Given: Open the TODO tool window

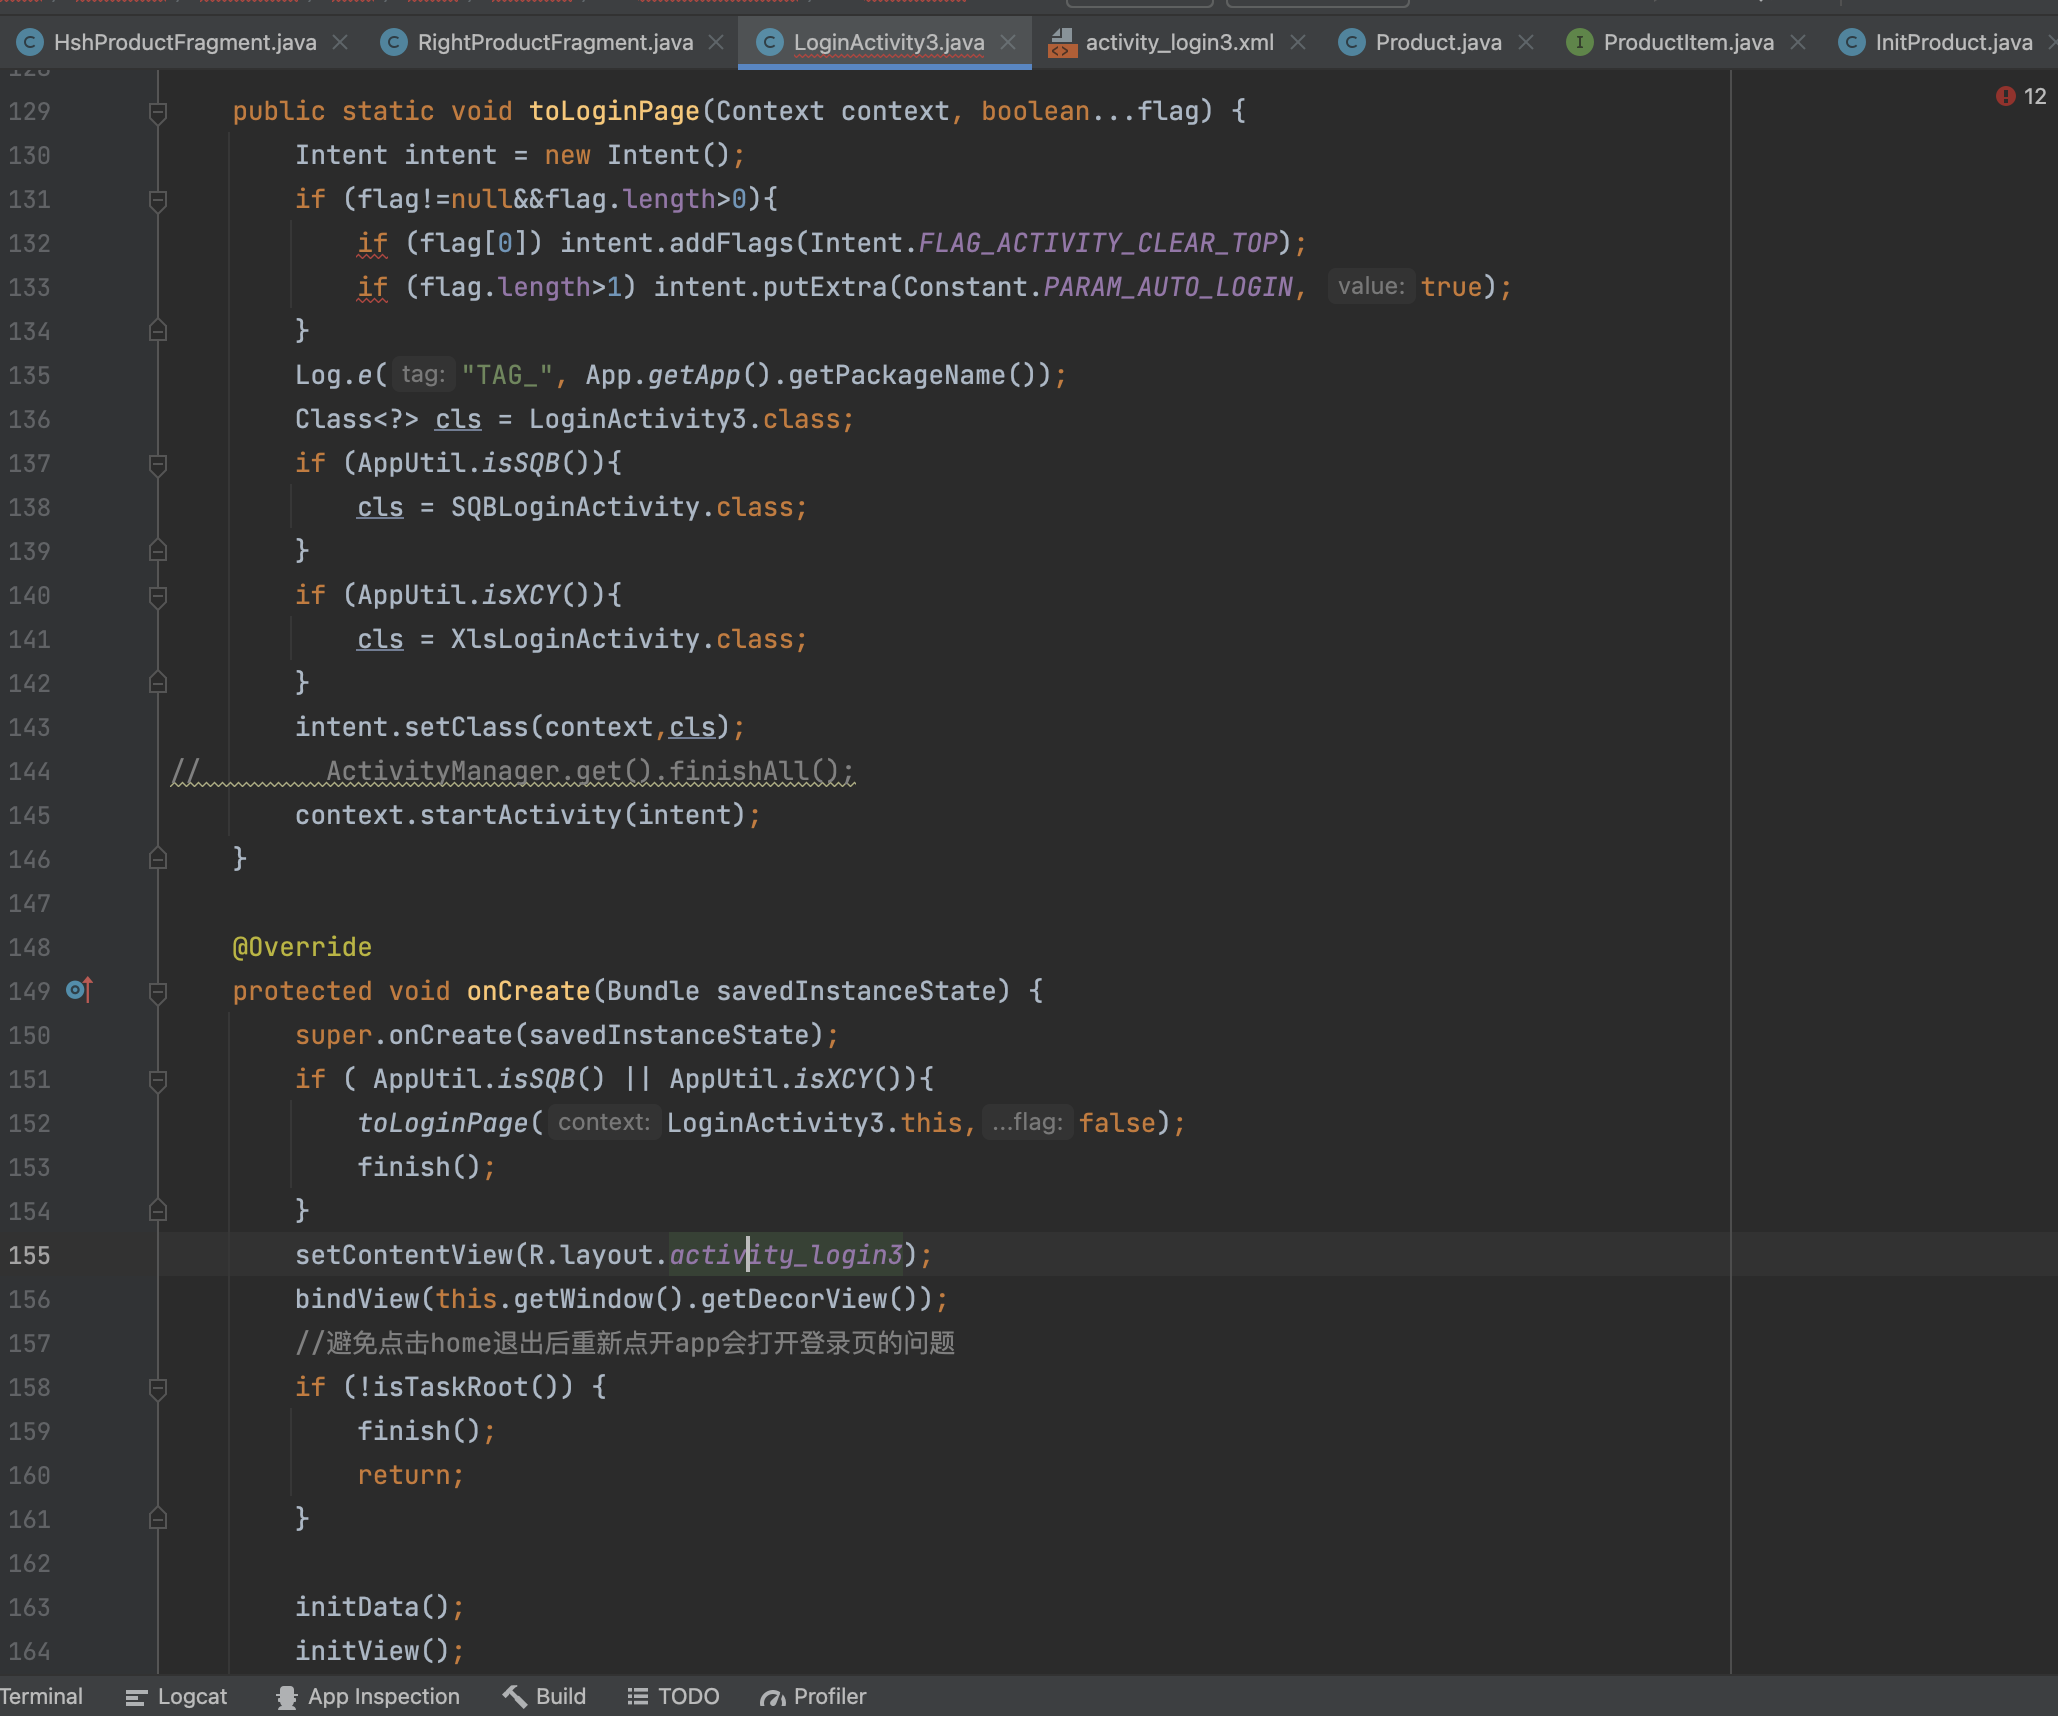Looking at the screenshot, I should click(x=674, y=1696).
